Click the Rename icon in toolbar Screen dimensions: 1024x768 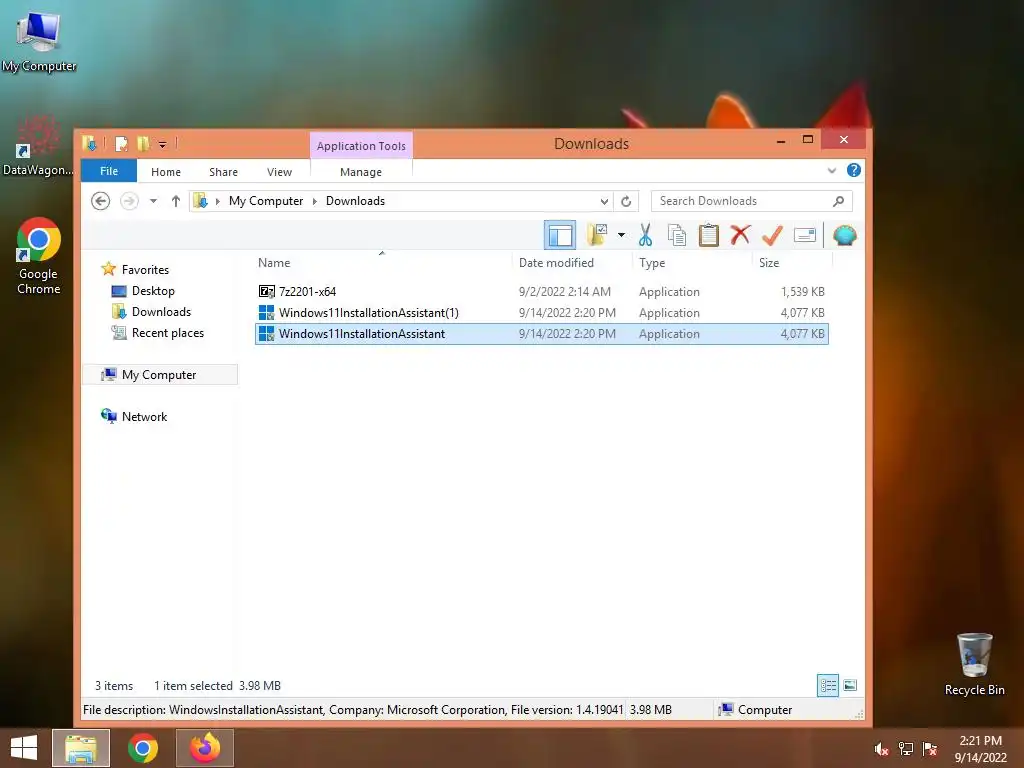(x=805, y=235)
